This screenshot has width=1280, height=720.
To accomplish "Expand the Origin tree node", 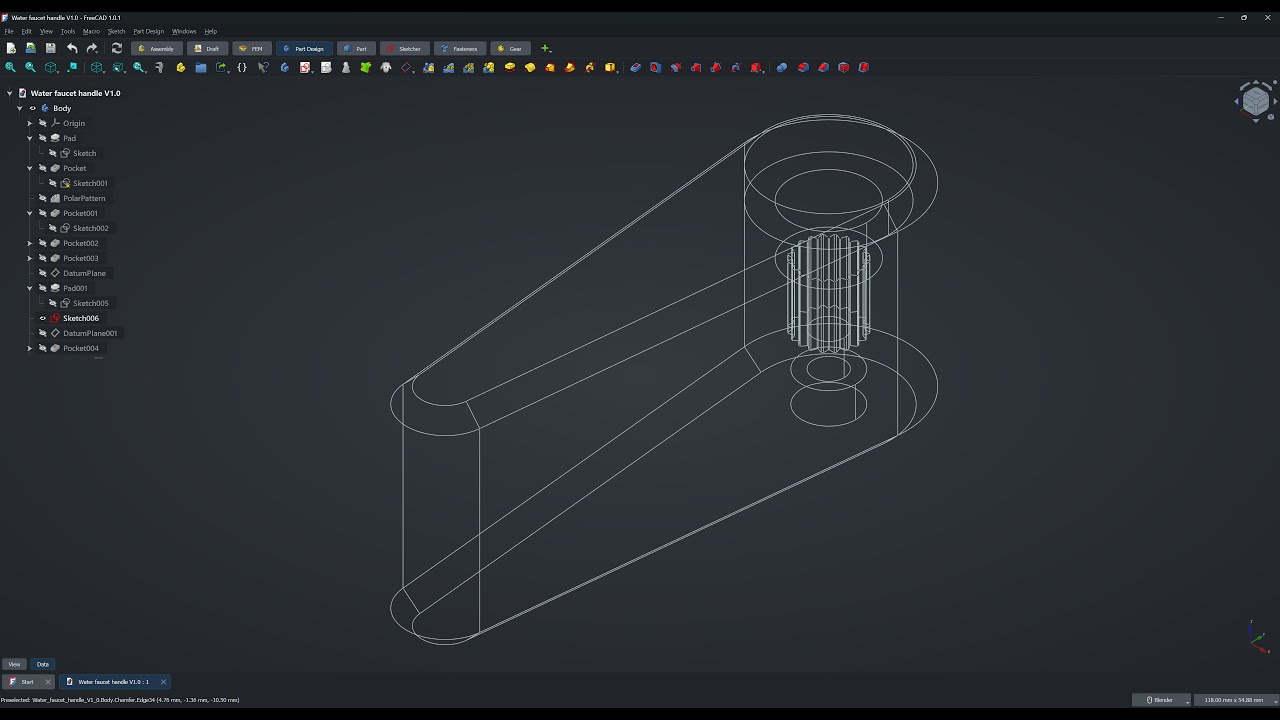I will pos(30,123).
